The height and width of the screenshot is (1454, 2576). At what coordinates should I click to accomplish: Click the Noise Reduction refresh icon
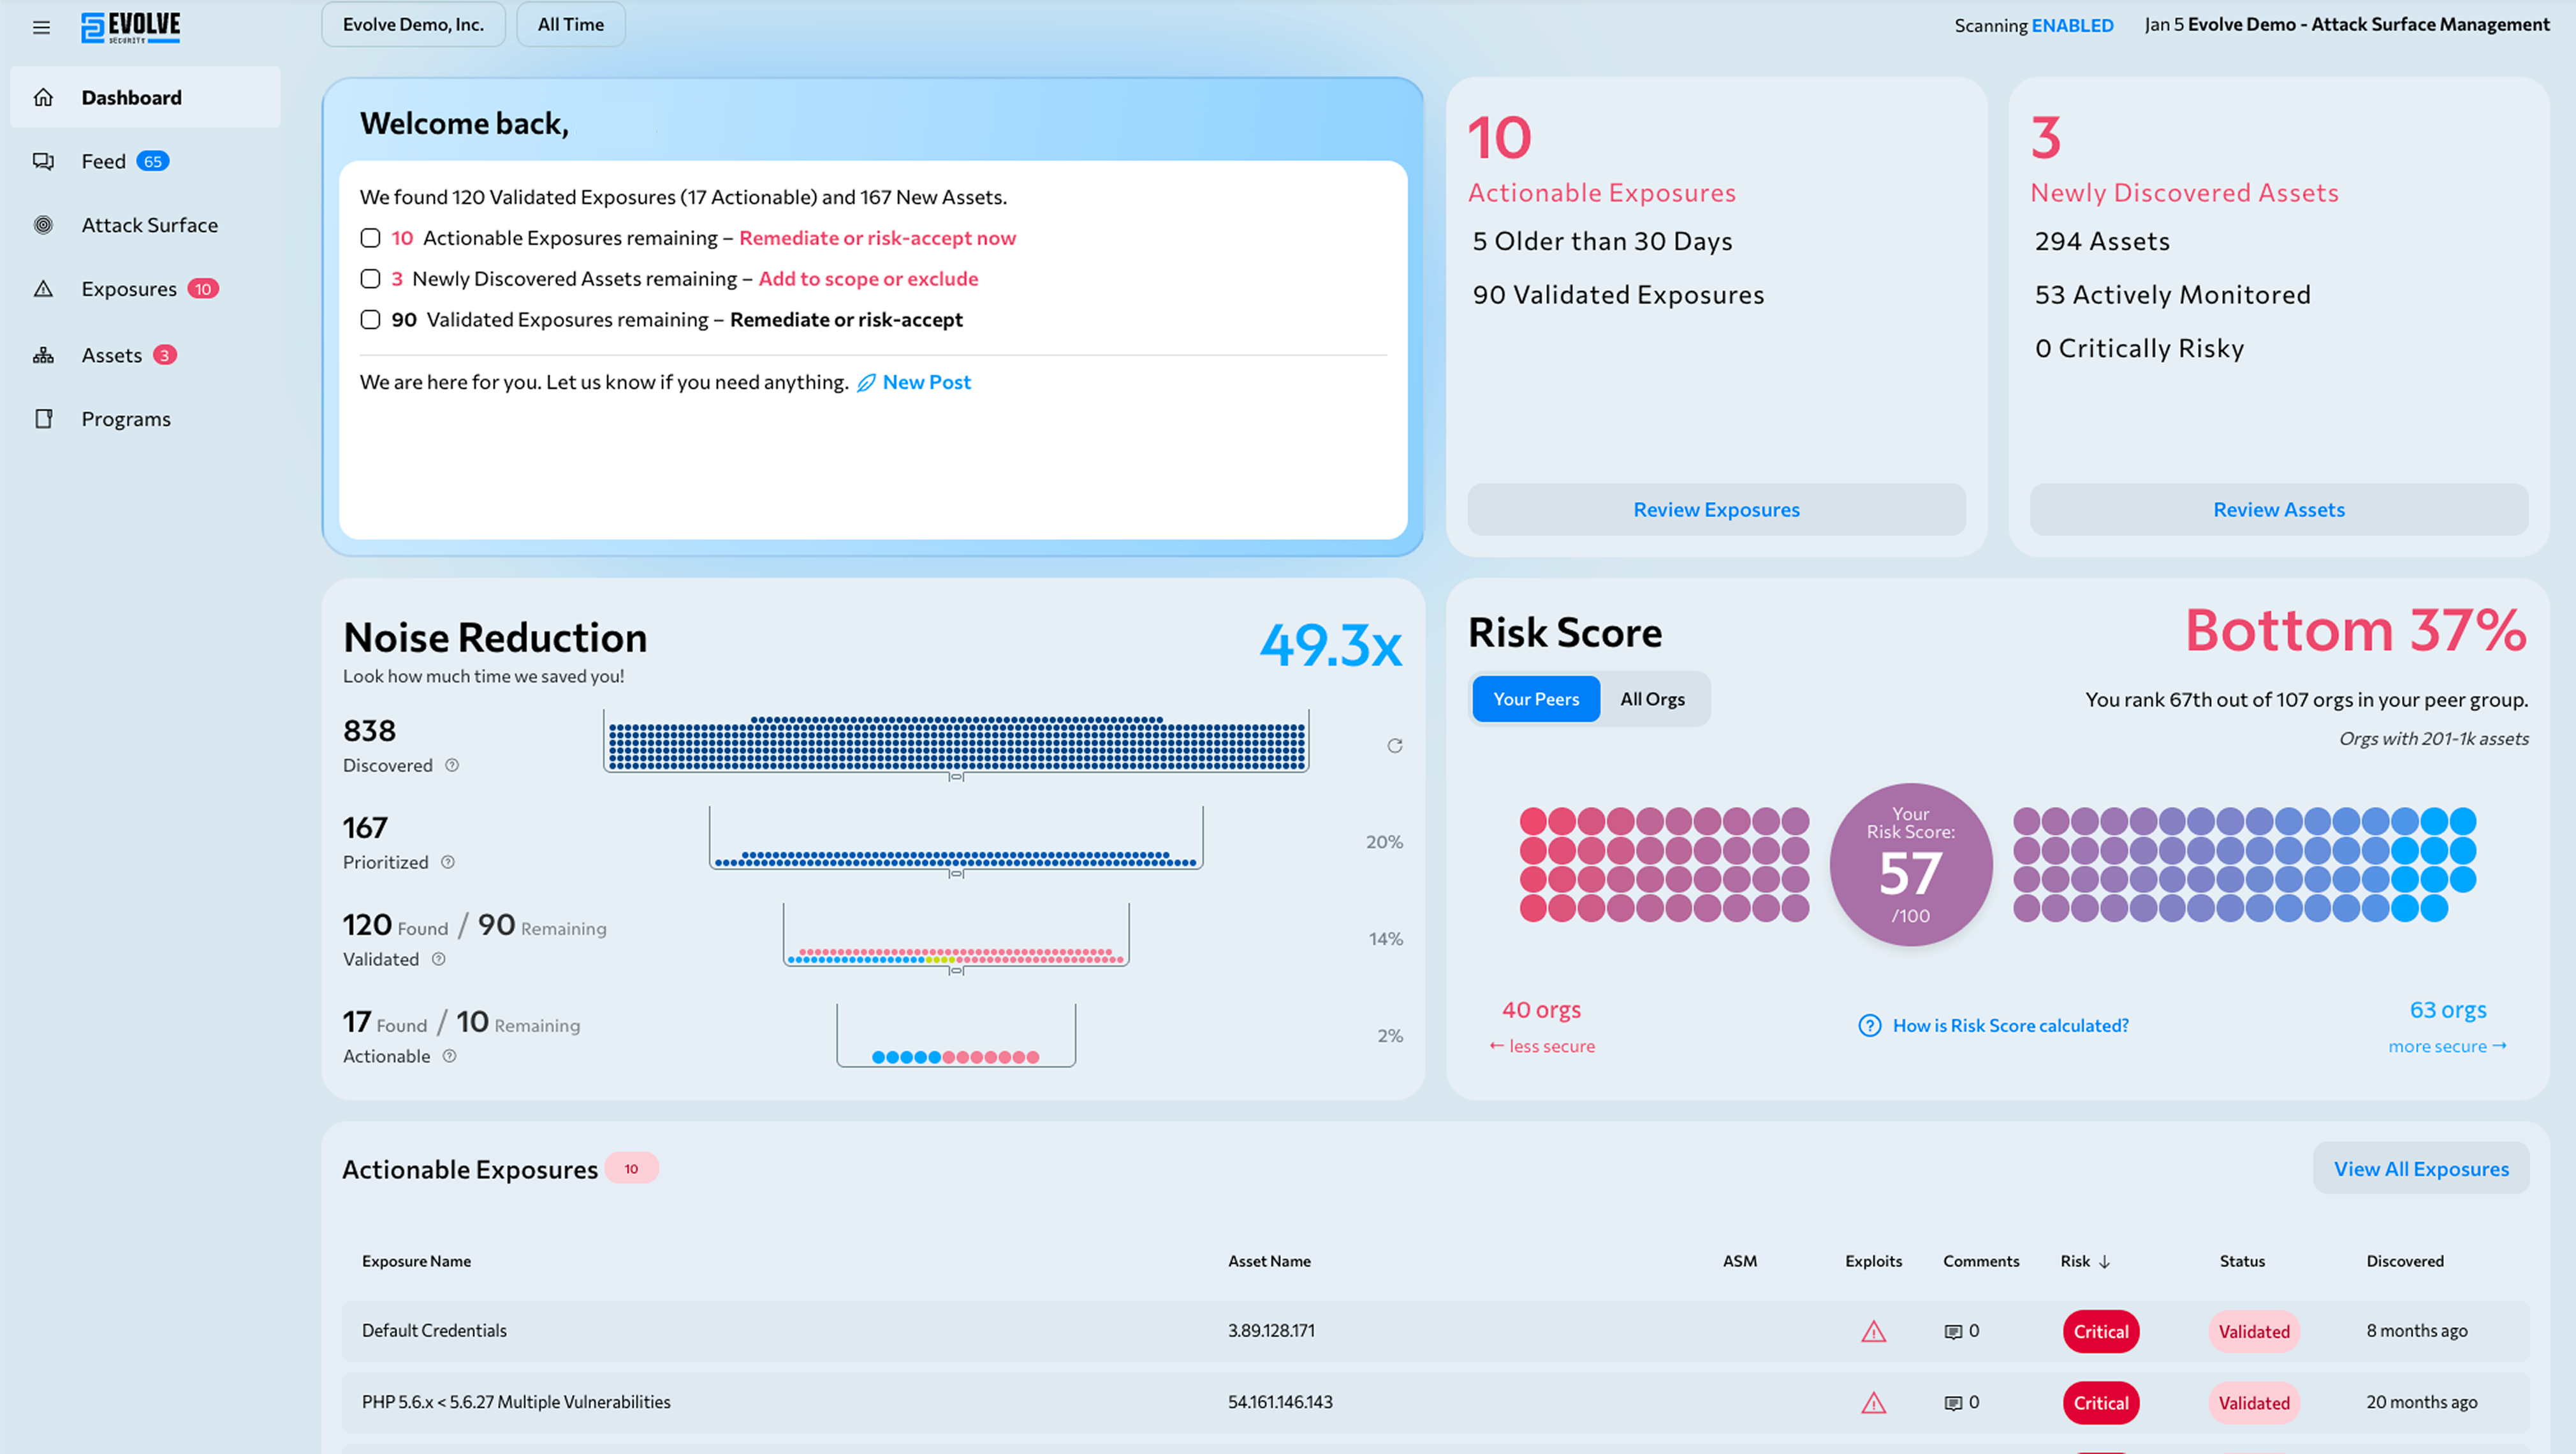[1394, 746]
